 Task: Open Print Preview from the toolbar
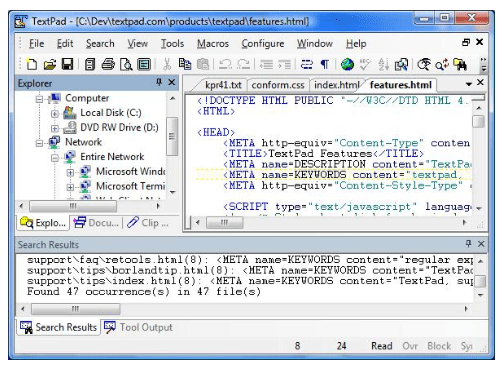[126, 64]
